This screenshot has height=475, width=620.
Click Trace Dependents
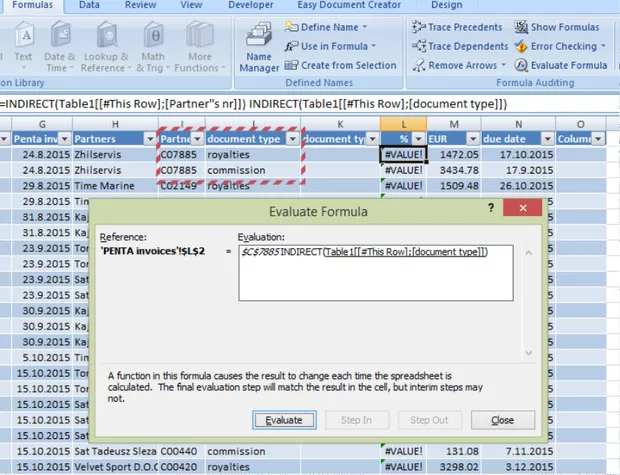click(x=459, y=46)
